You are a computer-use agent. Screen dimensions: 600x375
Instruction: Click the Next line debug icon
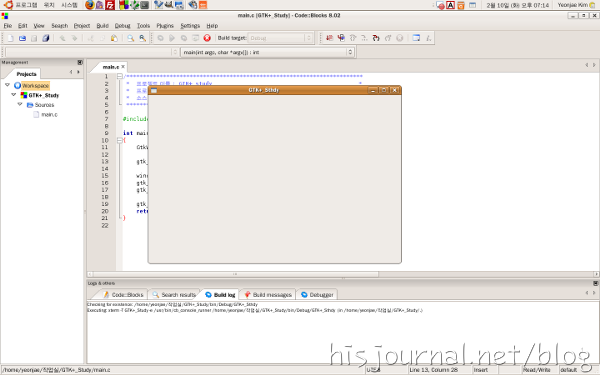[353, 38]
